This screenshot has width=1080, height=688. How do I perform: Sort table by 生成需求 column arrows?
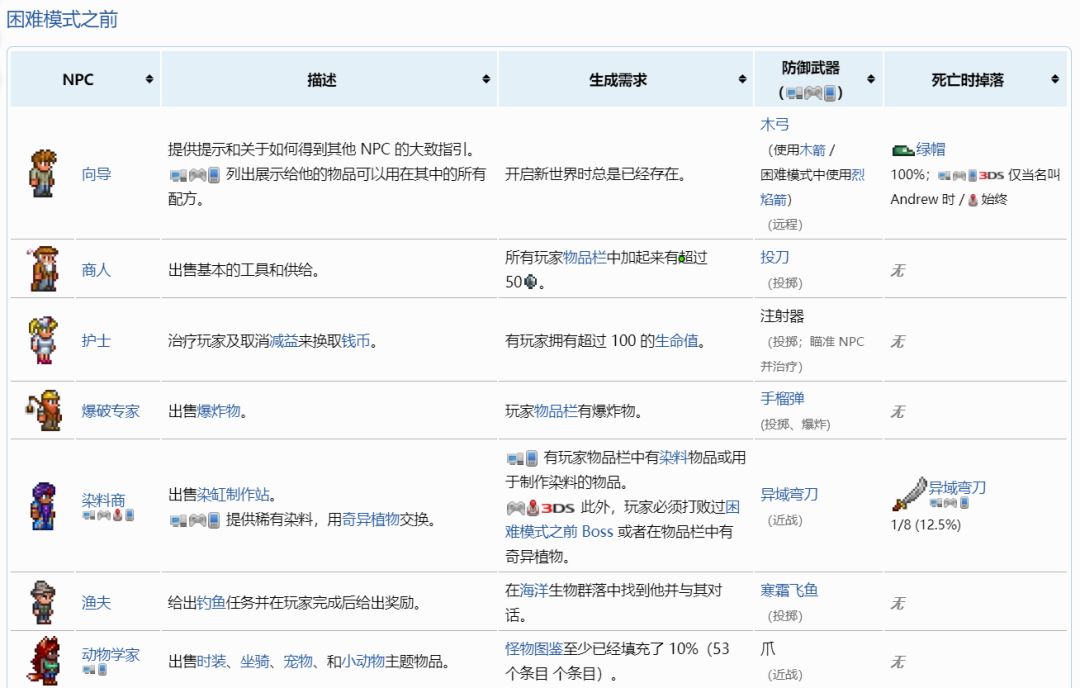point(743,79)
